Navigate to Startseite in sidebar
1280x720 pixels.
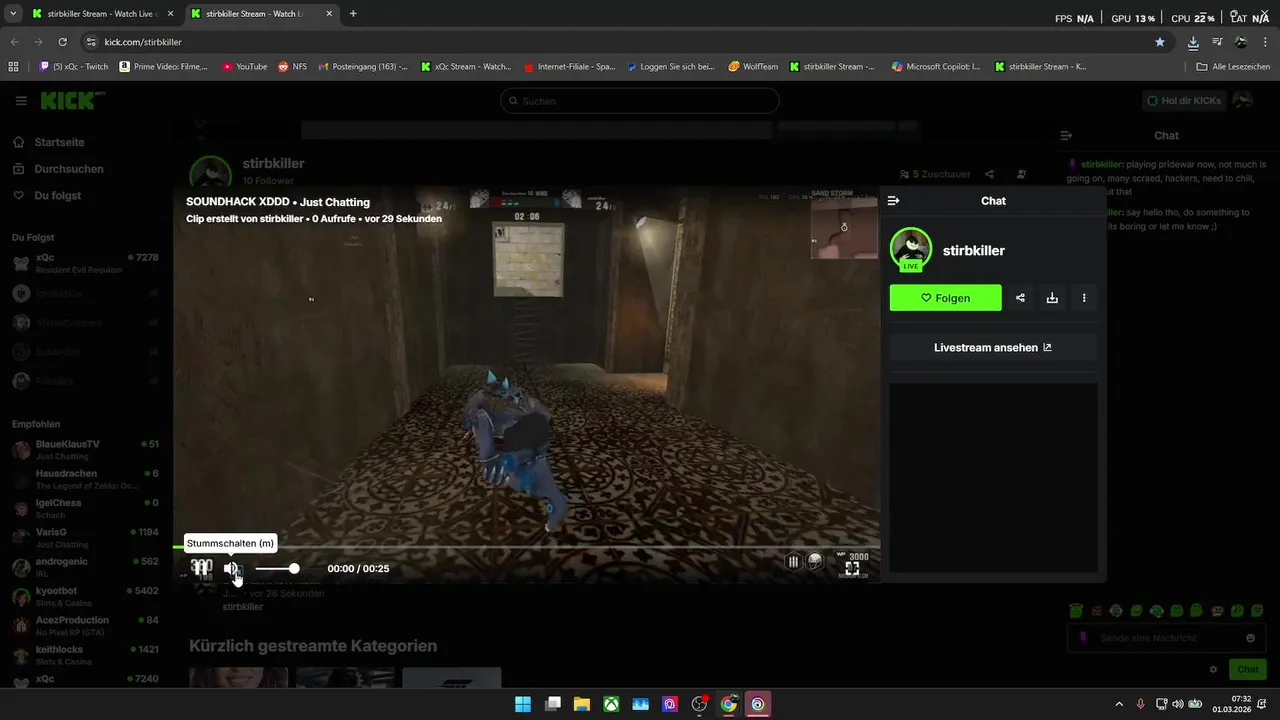coord(59,143)
